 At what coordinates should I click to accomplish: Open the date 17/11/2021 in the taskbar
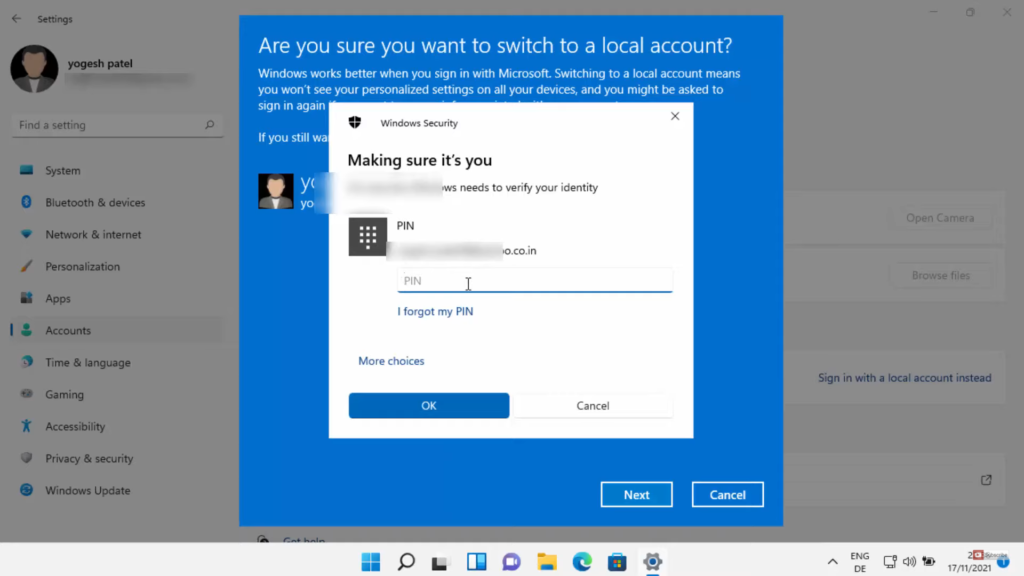point(969,568)
